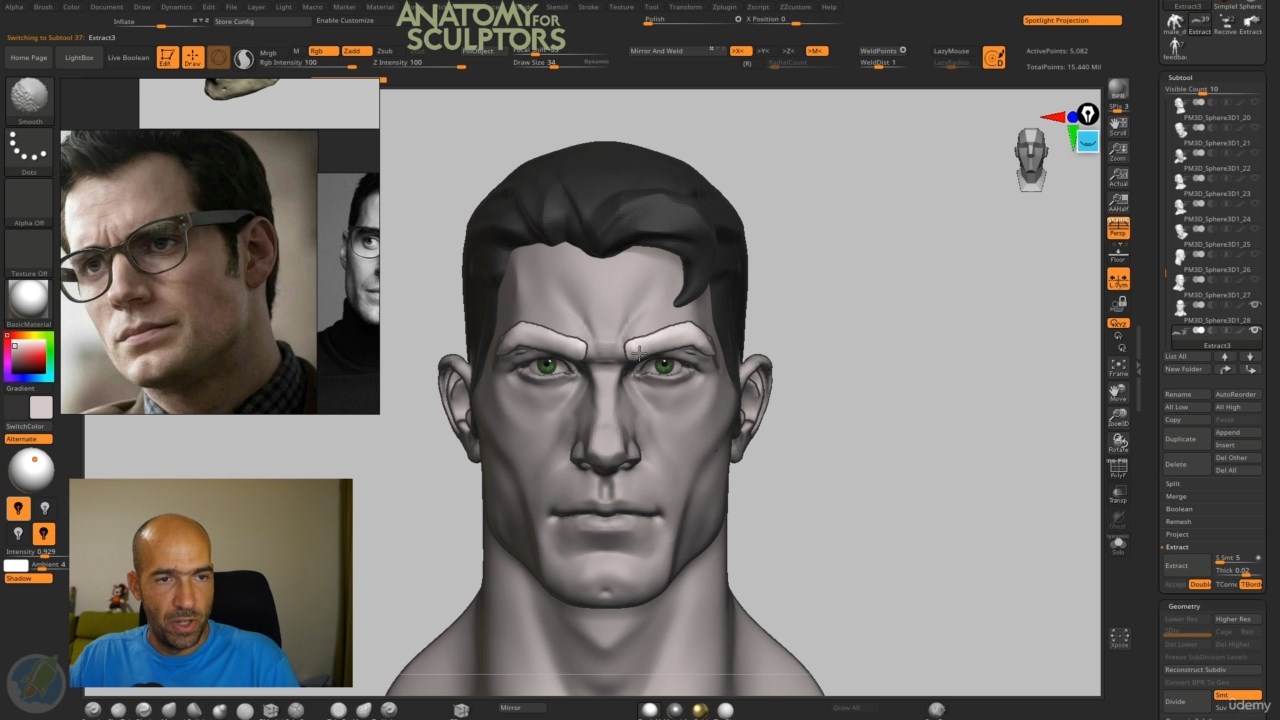The image size is (1280, 720).
Task: Collapse the Subtool palette header
Action: coord(1180,77)
